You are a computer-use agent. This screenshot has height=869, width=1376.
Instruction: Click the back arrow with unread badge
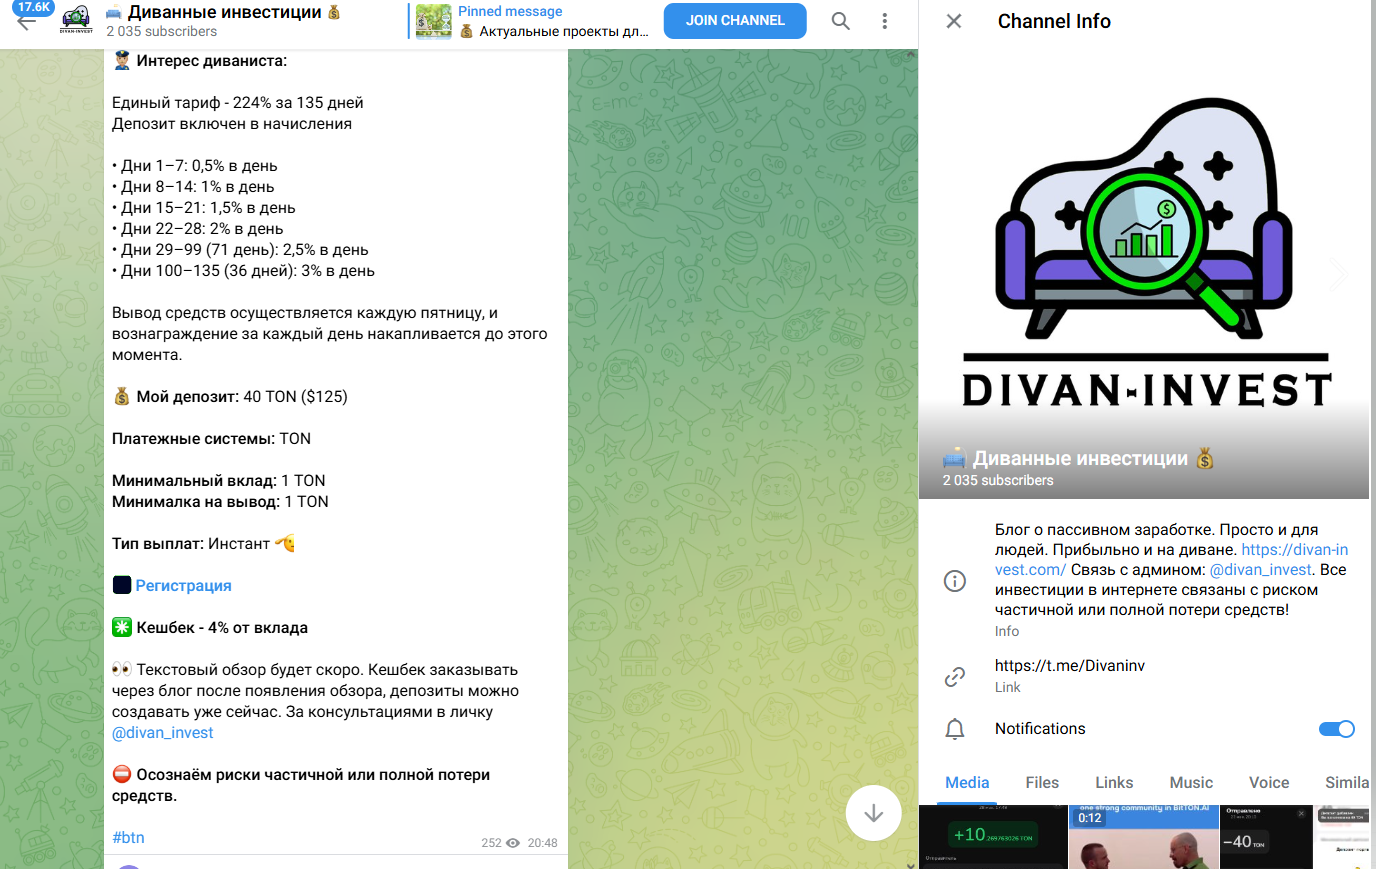point(27,20)
